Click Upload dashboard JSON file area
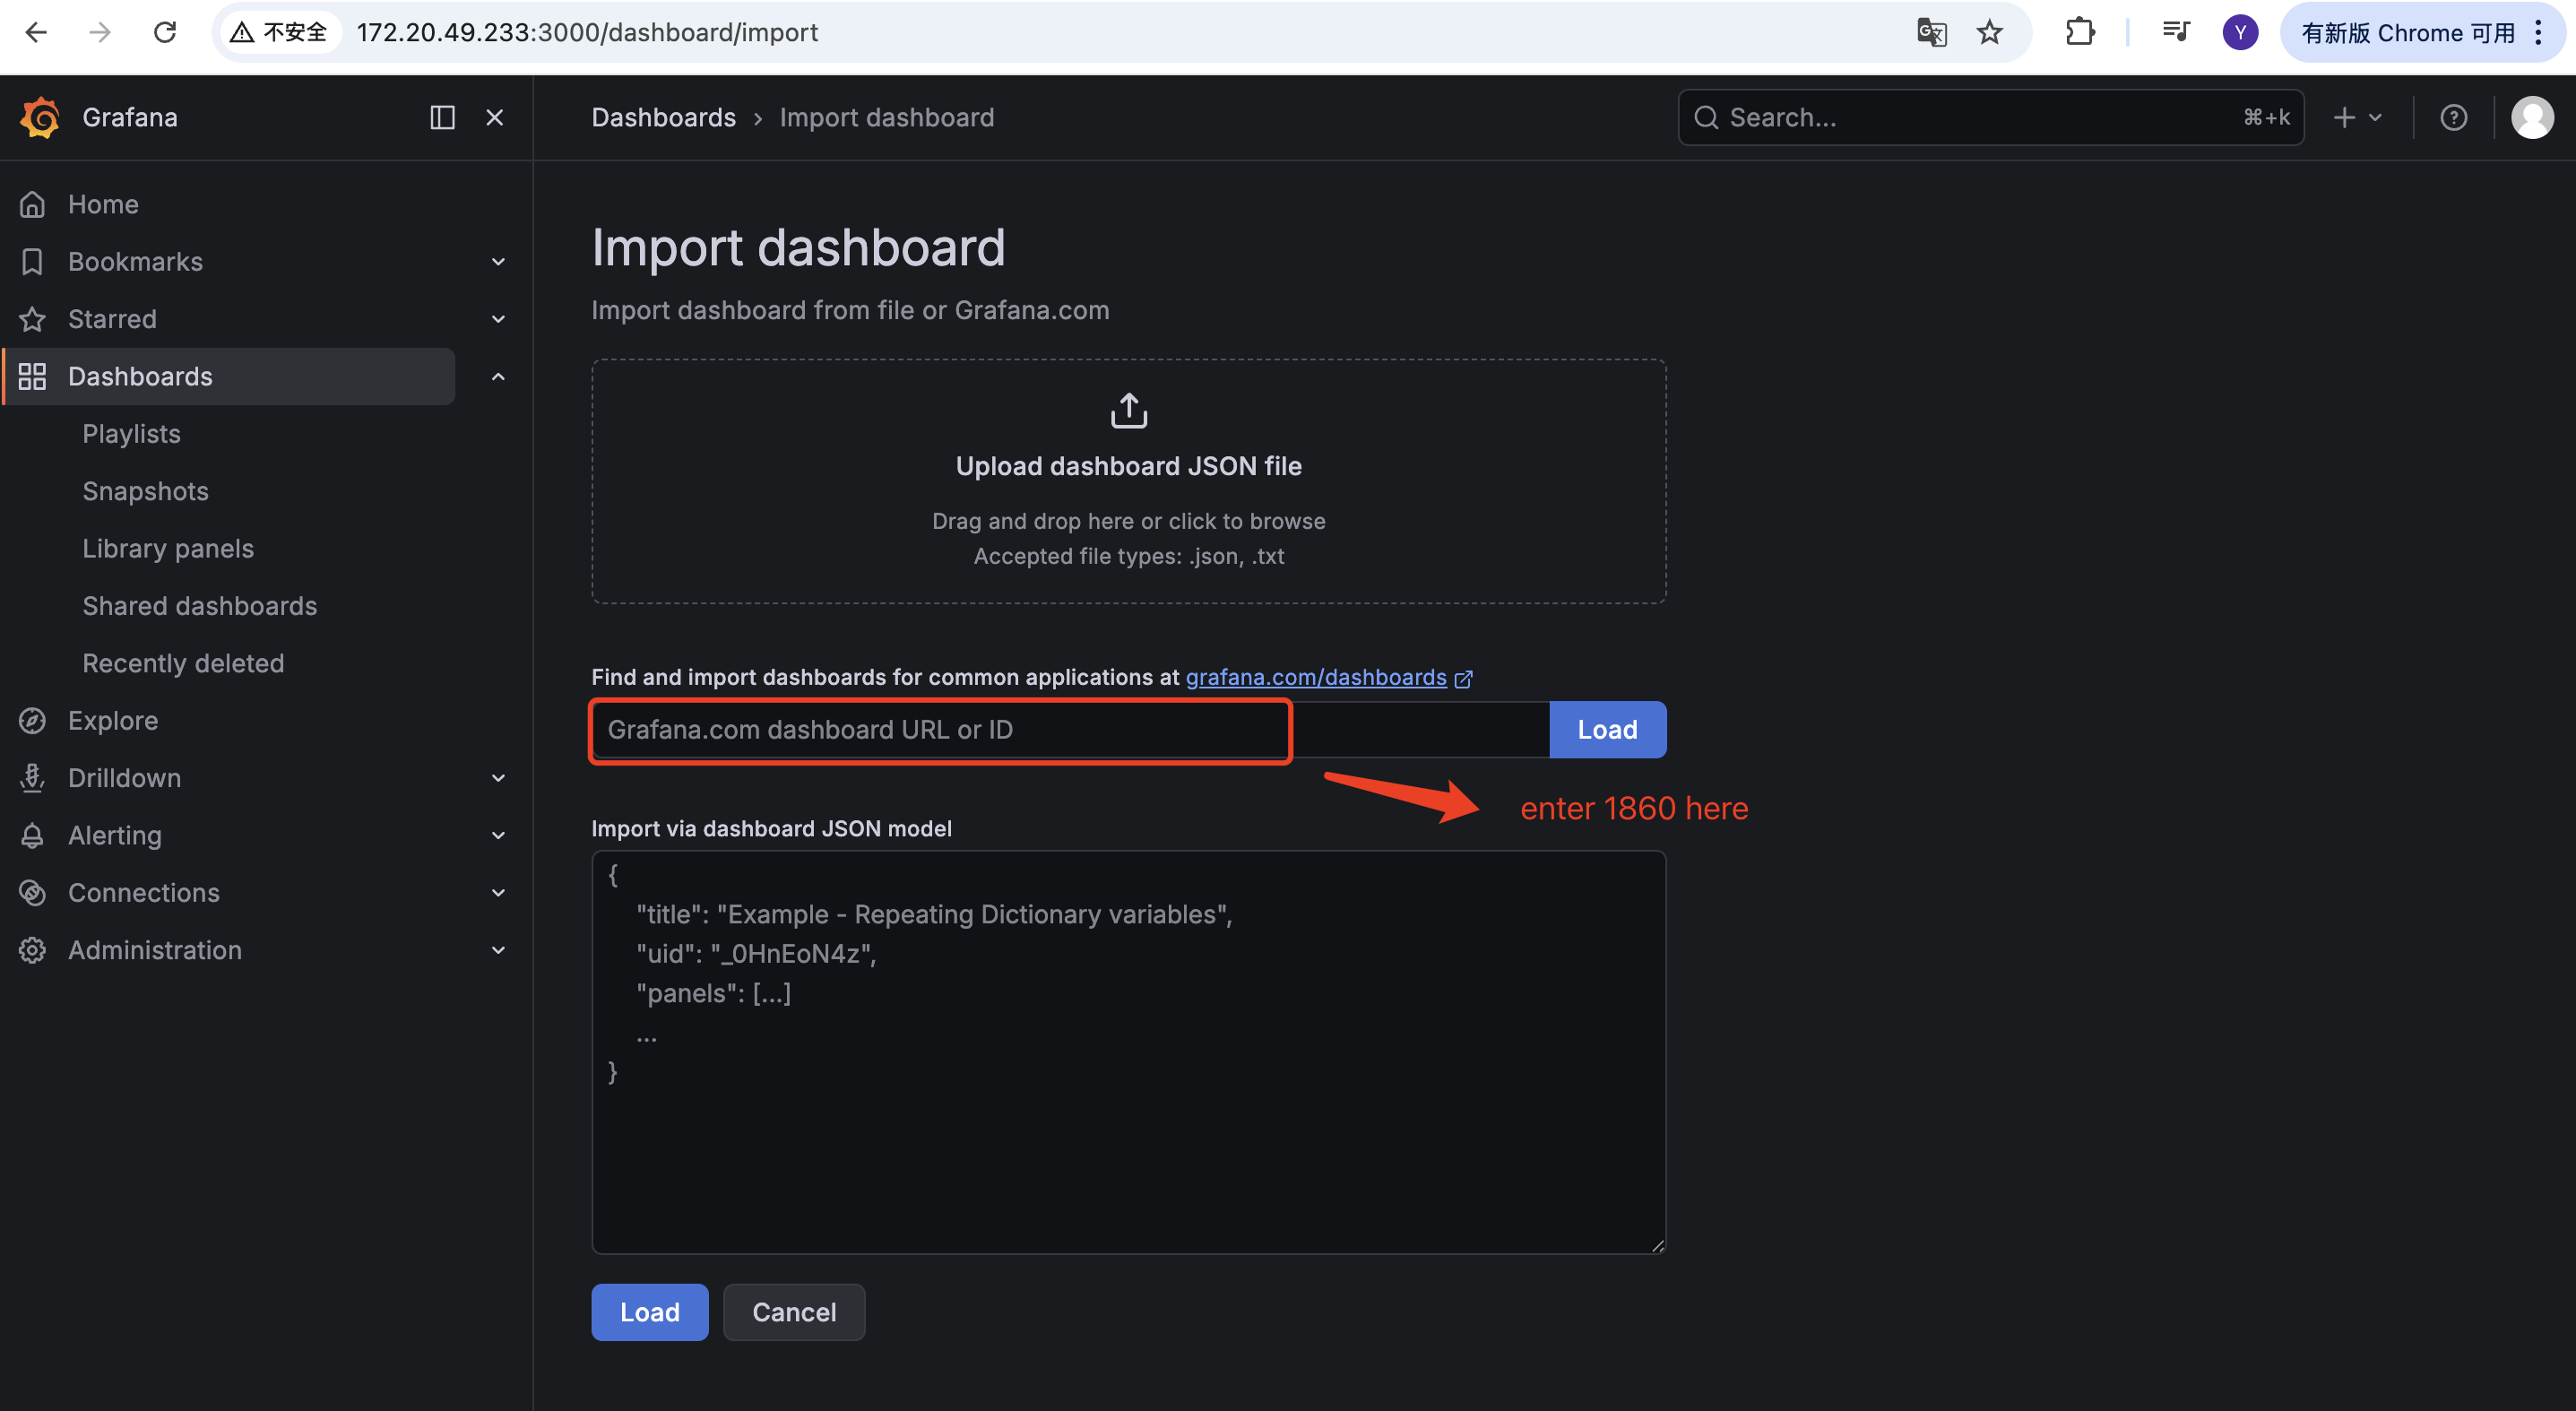2576x1411 pixels. click(x=1128, y=481)
